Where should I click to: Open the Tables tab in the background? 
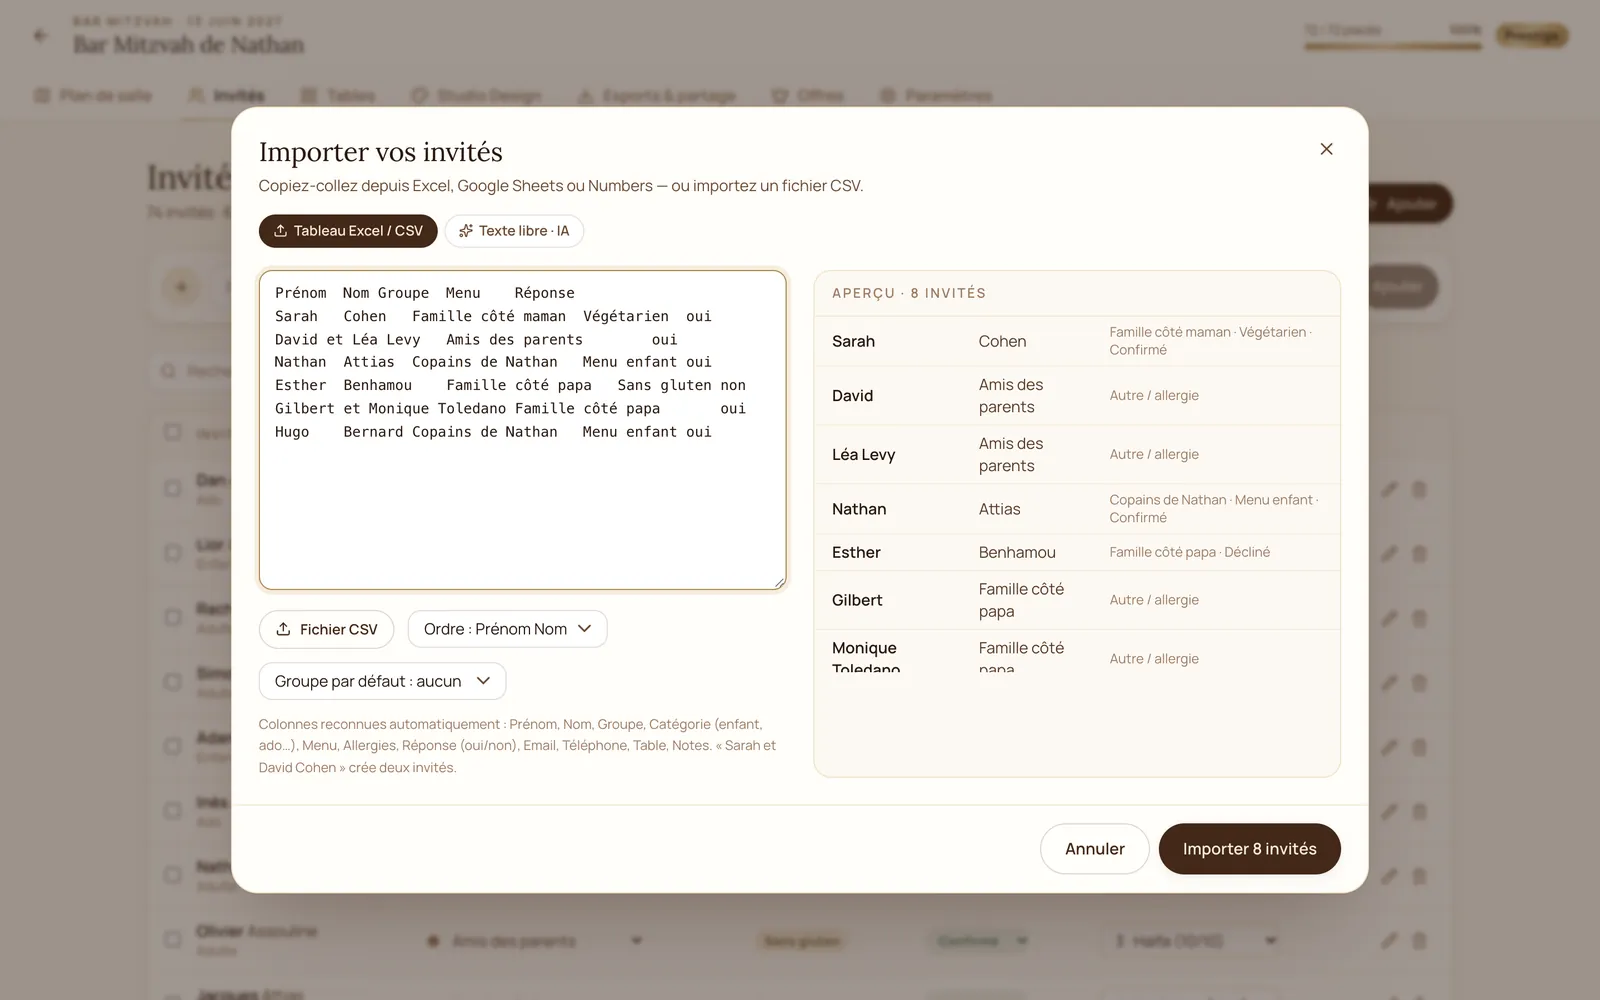click(x=339, y=96)
